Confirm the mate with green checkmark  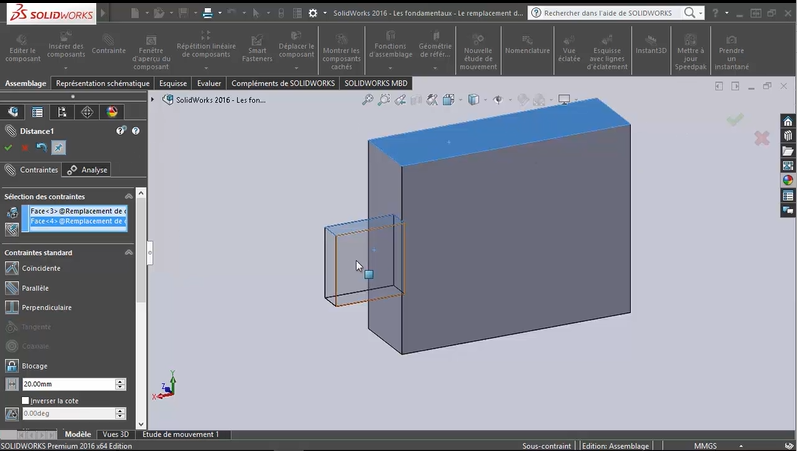[9, 148]
